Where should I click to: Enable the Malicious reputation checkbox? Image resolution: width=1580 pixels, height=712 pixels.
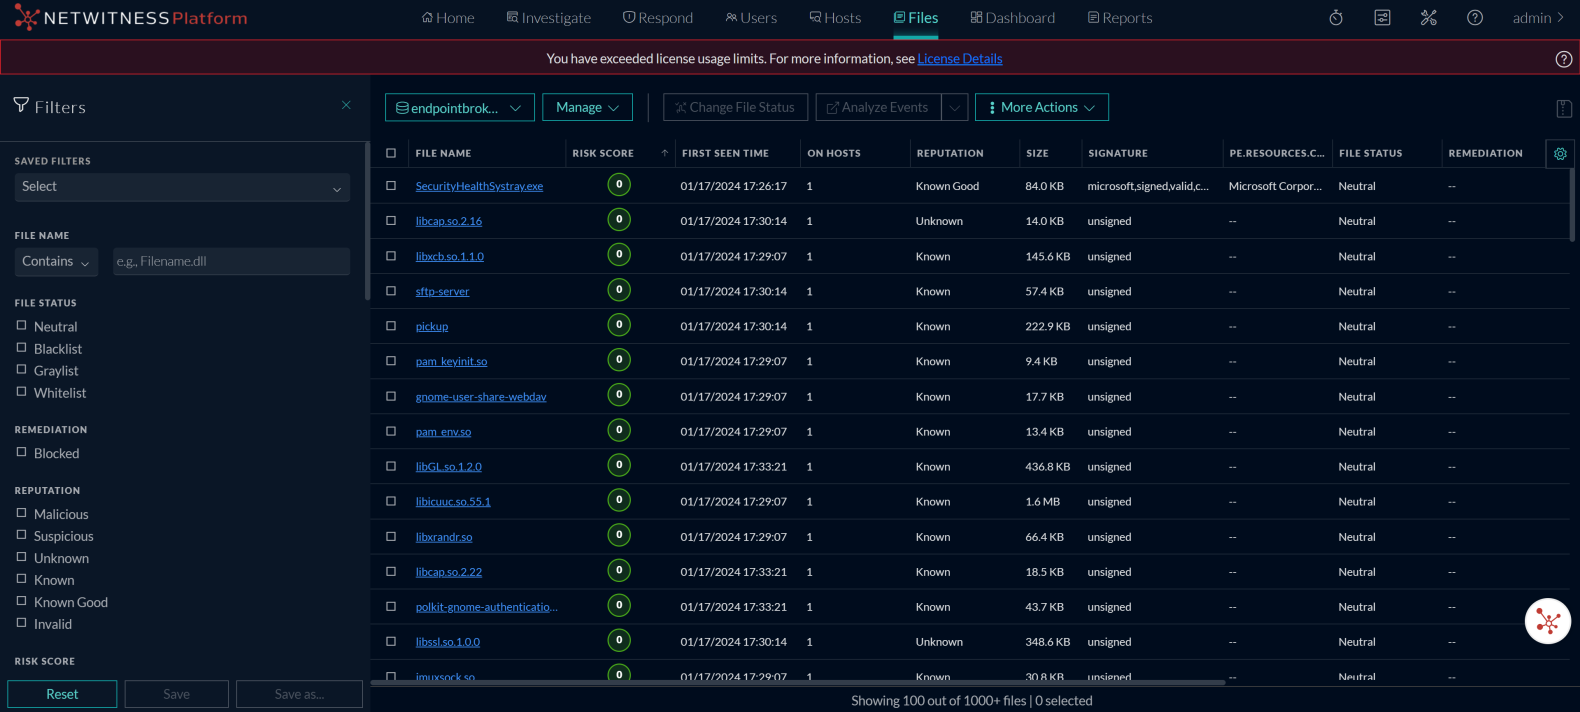pos(22,513)
